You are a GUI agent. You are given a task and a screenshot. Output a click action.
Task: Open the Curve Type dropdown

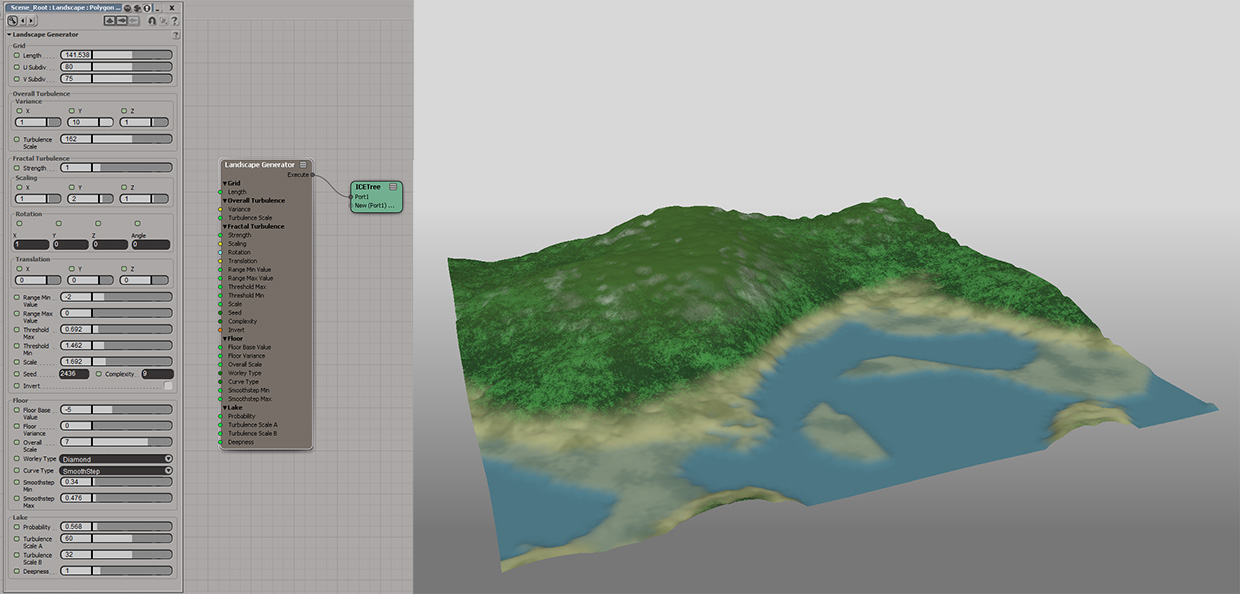tap(116, 470)
